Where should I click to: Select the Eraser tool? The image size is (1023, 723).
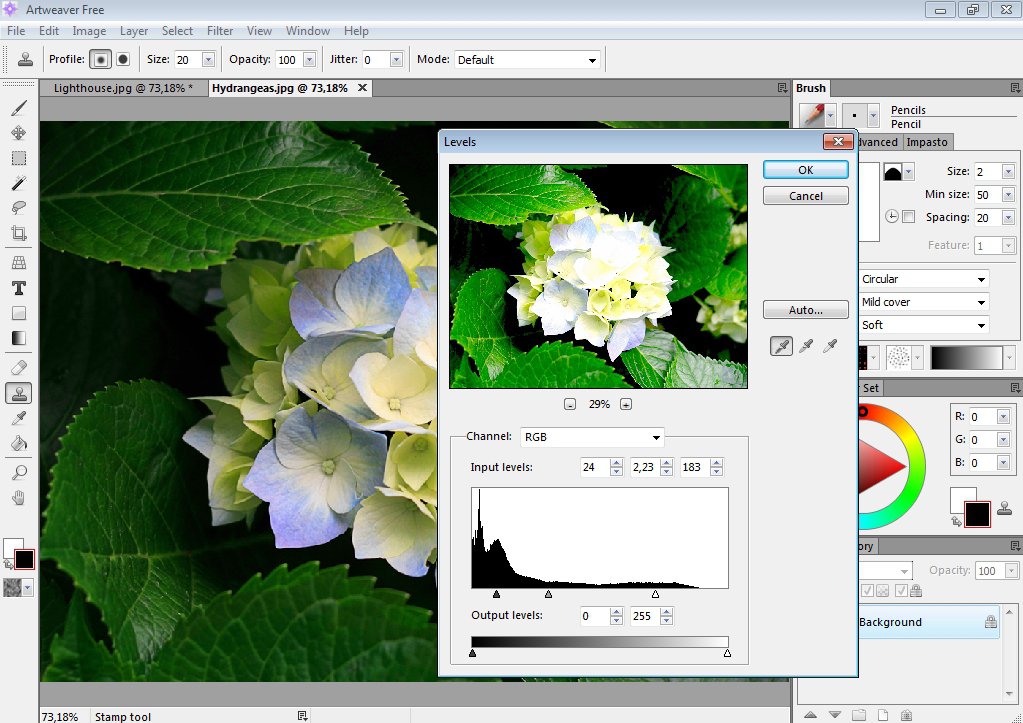[20, 367]
